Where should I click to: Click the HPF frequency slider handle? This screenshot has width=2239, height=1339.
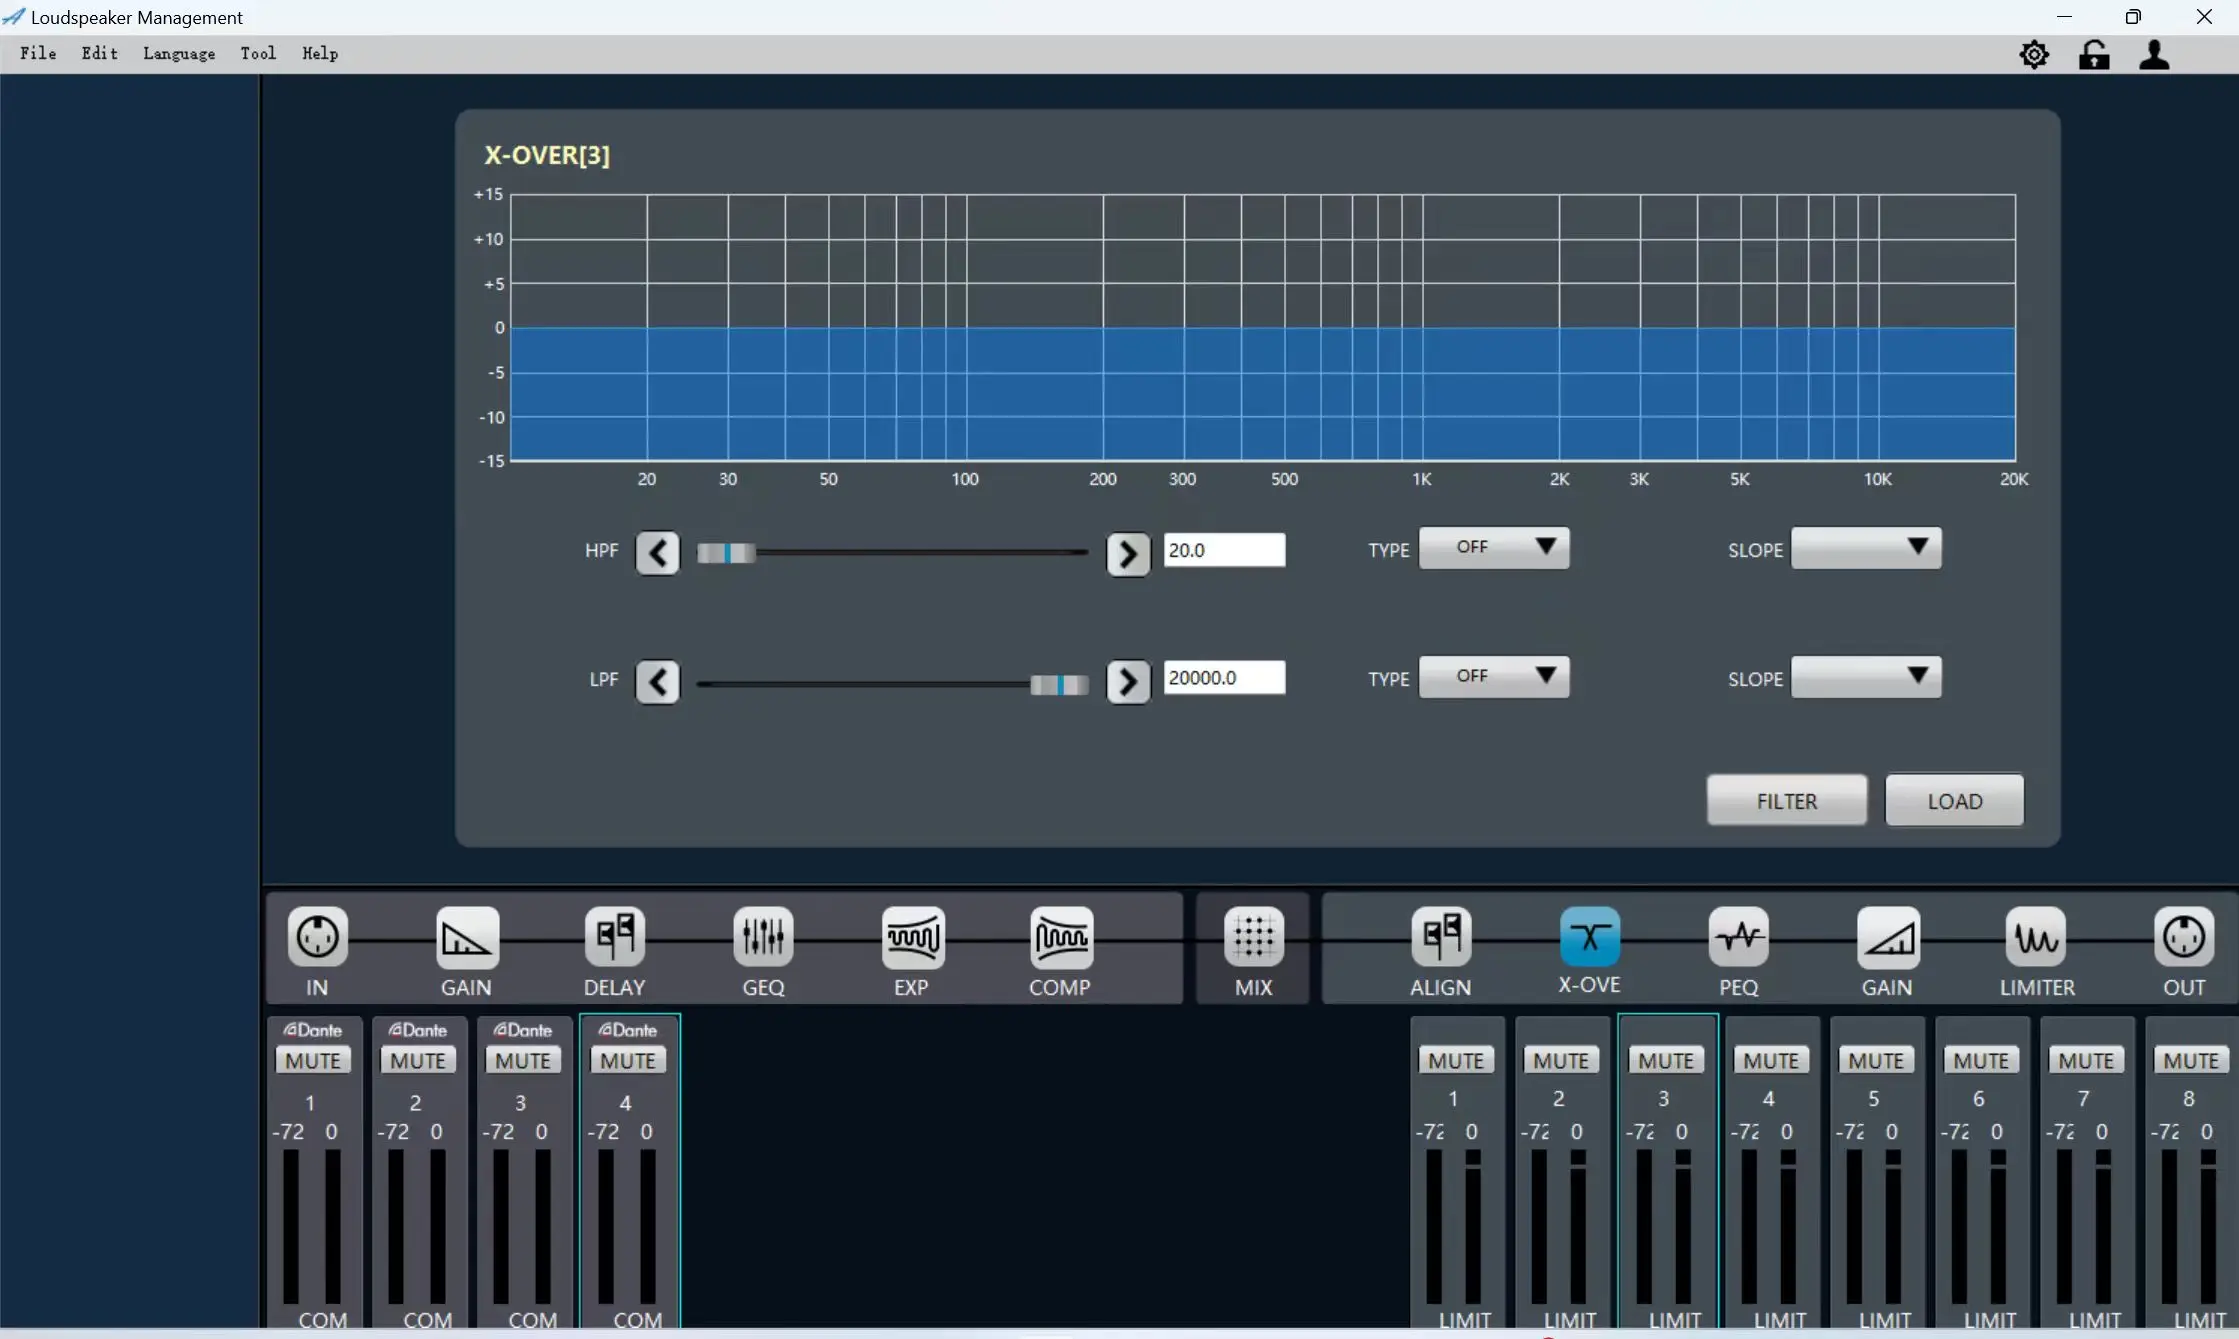click(x=726, y=553)
